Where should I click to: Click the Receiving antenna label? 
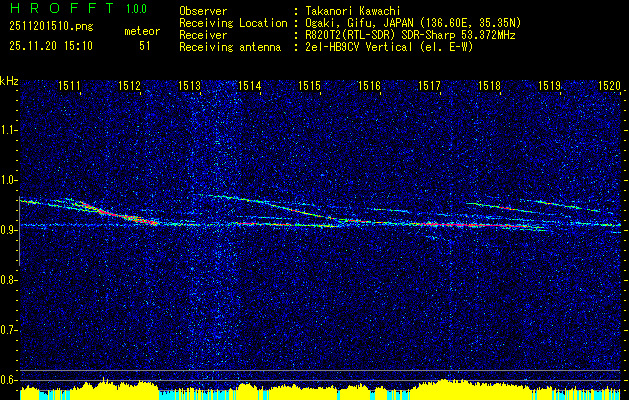click(x=230, y=47)
